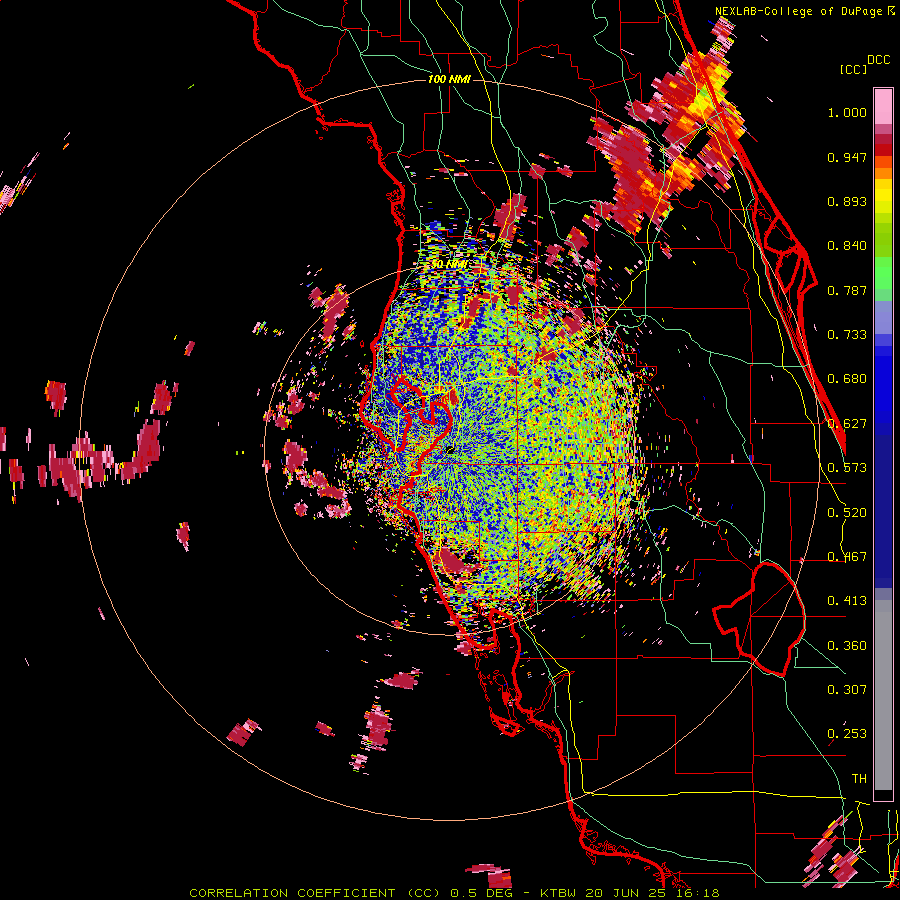The image size is (900, 900).
Task: Click the 0.680 color scale value
Action: 847,379
